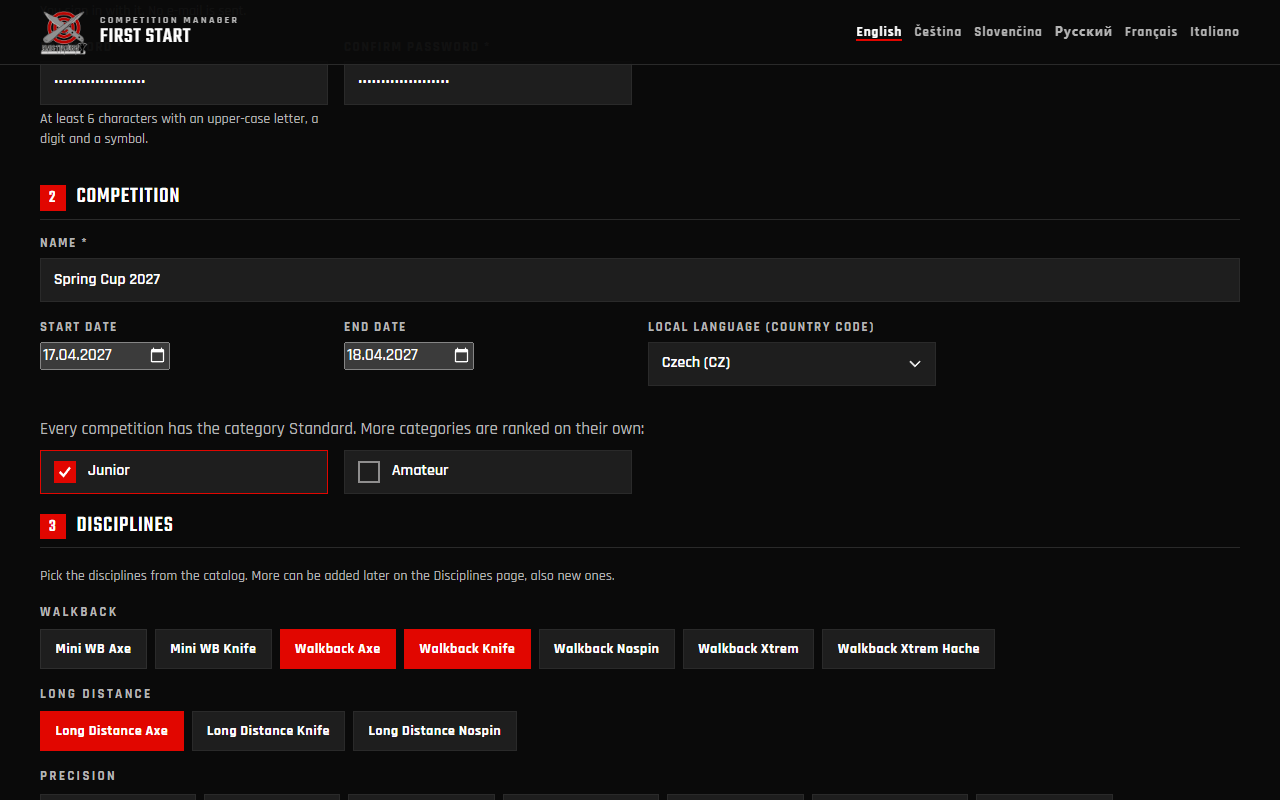The image size is (1280, 800).
Task: Switch language to Русский
Action: (x=1083, y=32)
